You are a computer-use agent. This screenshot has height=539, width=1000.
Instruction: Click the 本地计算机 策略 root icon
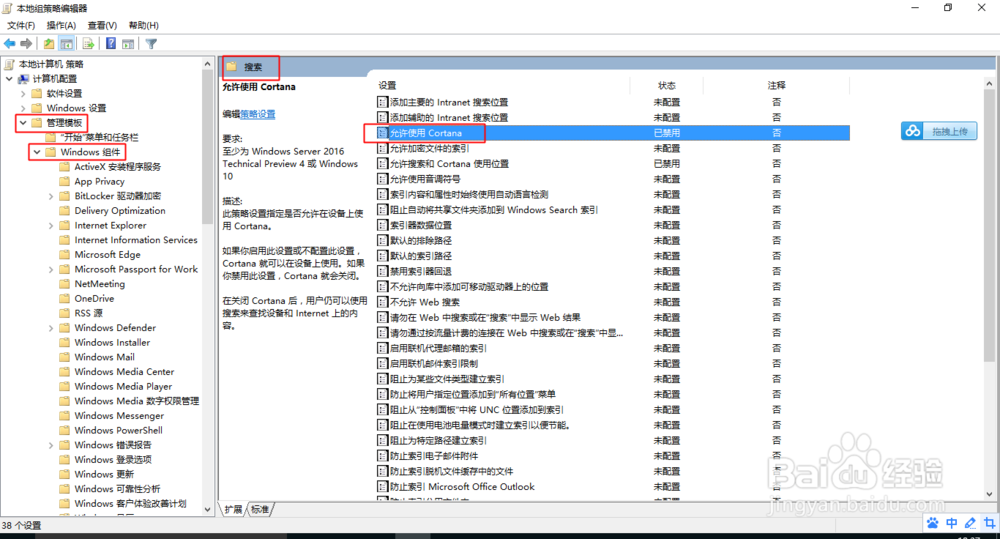pos(9,64)
